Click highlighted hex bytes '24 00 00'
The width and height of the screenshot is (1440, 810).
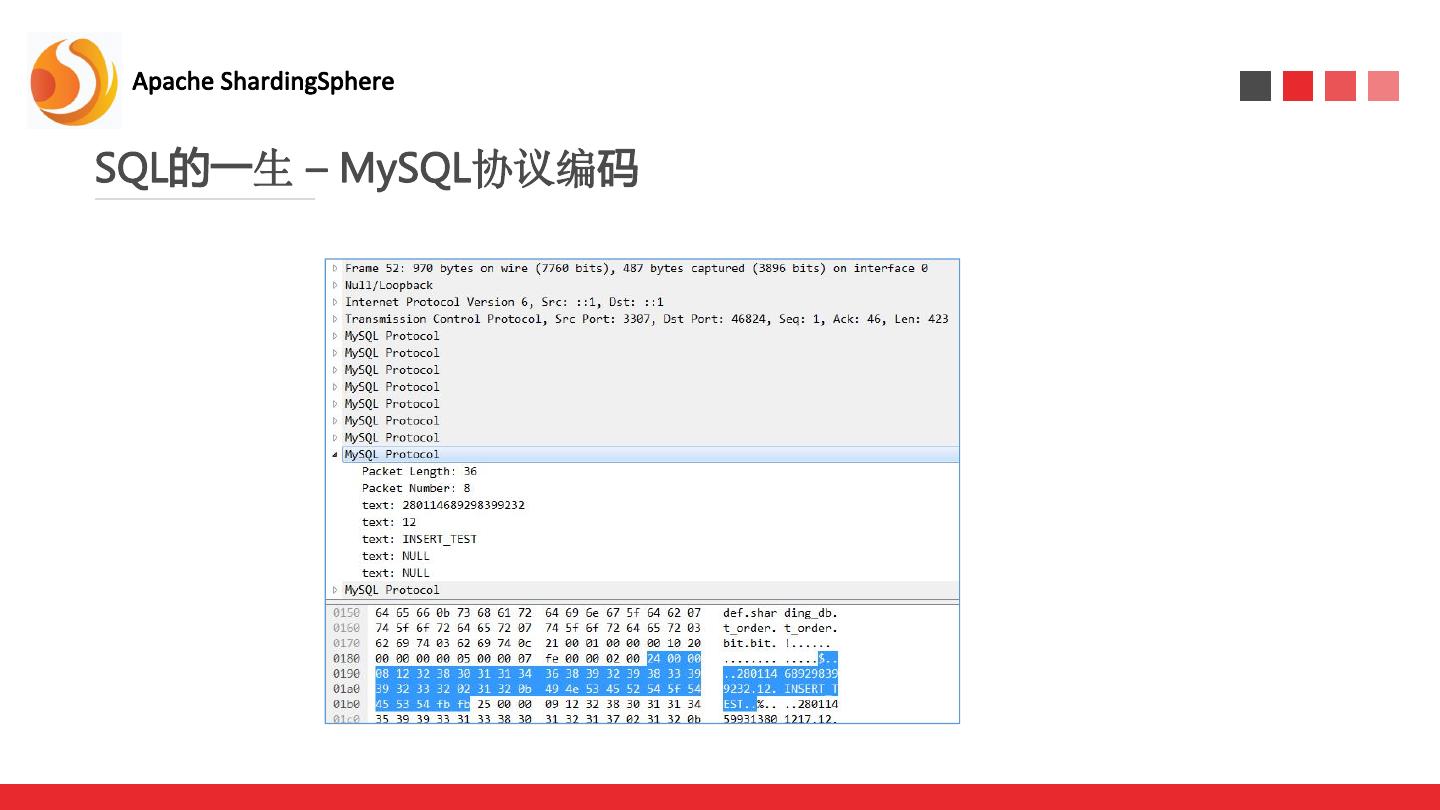(x=674, y=659)
